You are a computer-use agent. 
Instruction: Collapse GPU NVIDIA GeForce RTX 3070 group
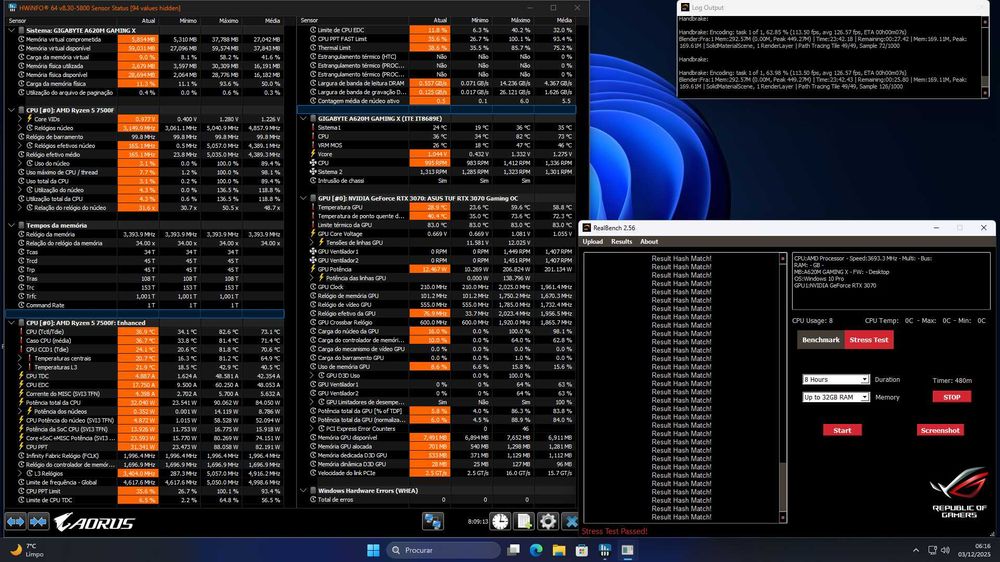point(304,198)
